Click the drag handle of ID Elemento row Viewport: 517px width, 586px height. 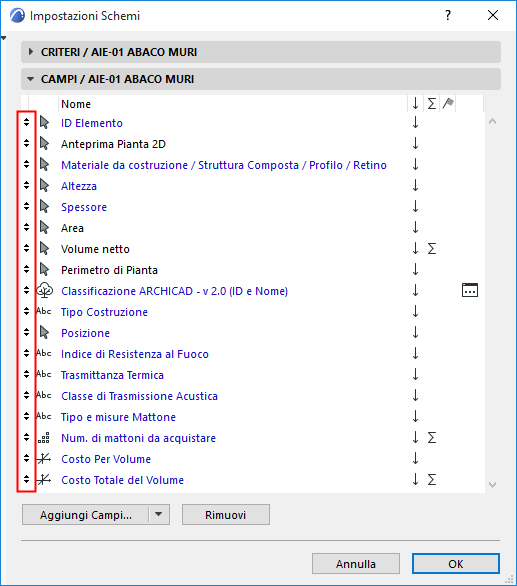(26, 122)
